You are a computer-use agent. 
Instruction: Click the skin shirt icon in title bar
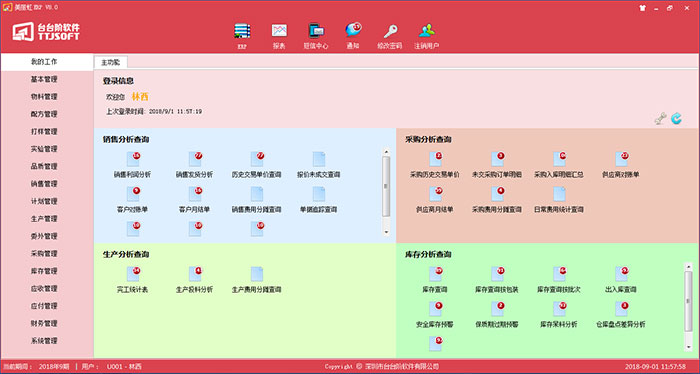pyautogui.click(x=642, y=8)
